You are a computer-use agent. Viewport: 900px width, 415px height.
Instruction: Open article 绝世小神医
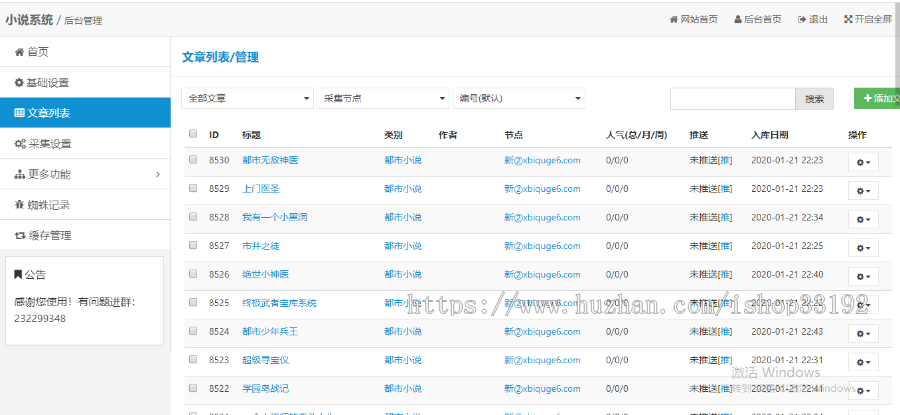pyautogui.click(x=266, y=274)
